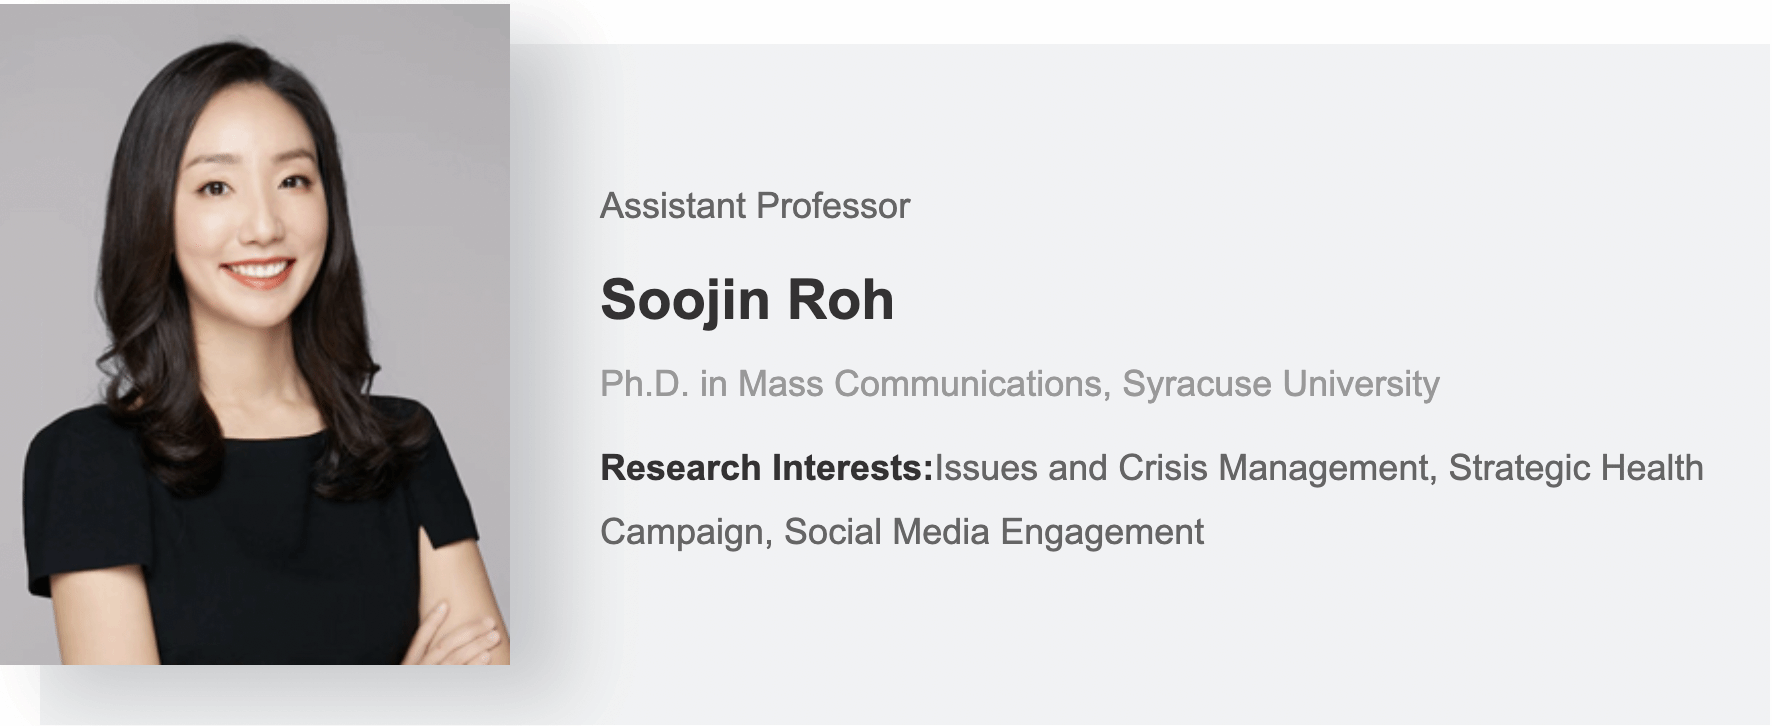Click the word "Crisis" in research interests
Viewport: 1772px width, 726px height.
click(1162, 468)
